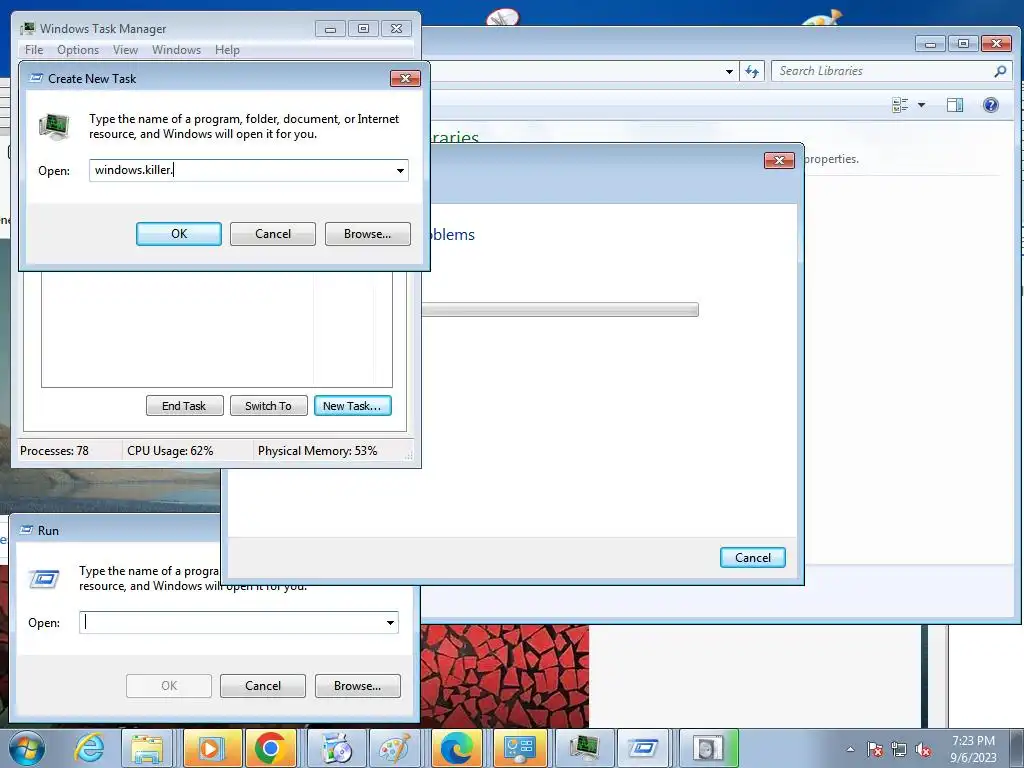Open the Control Panel taskbar icon
Image resolution: width=1024 pixels, height=768 pixels.
(520, 748)
